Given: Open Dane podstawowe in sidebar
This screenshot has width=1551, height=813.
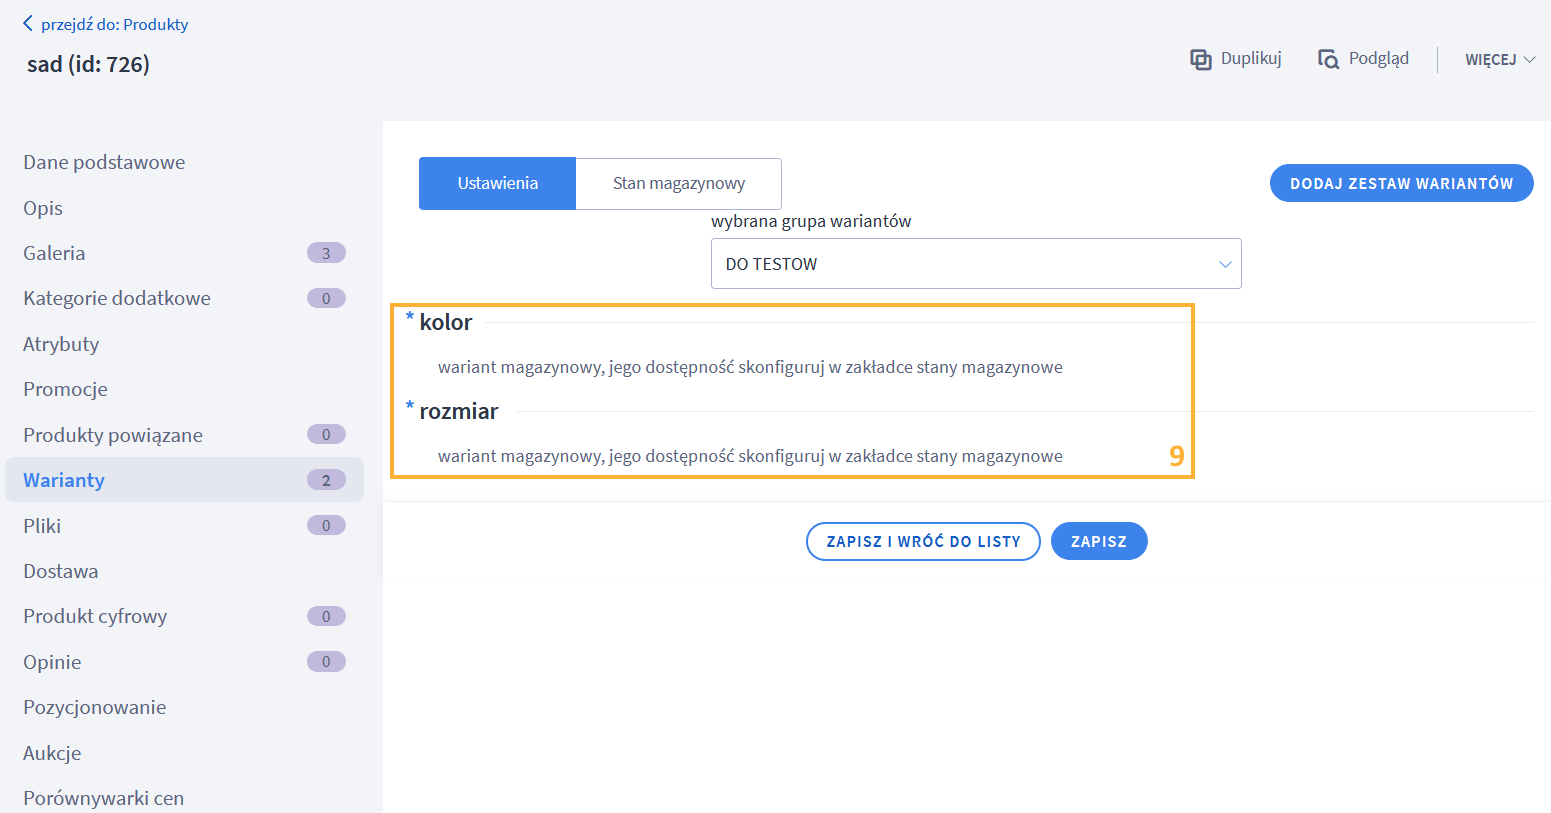Looking at the screenshot, I should click(104, 162).
